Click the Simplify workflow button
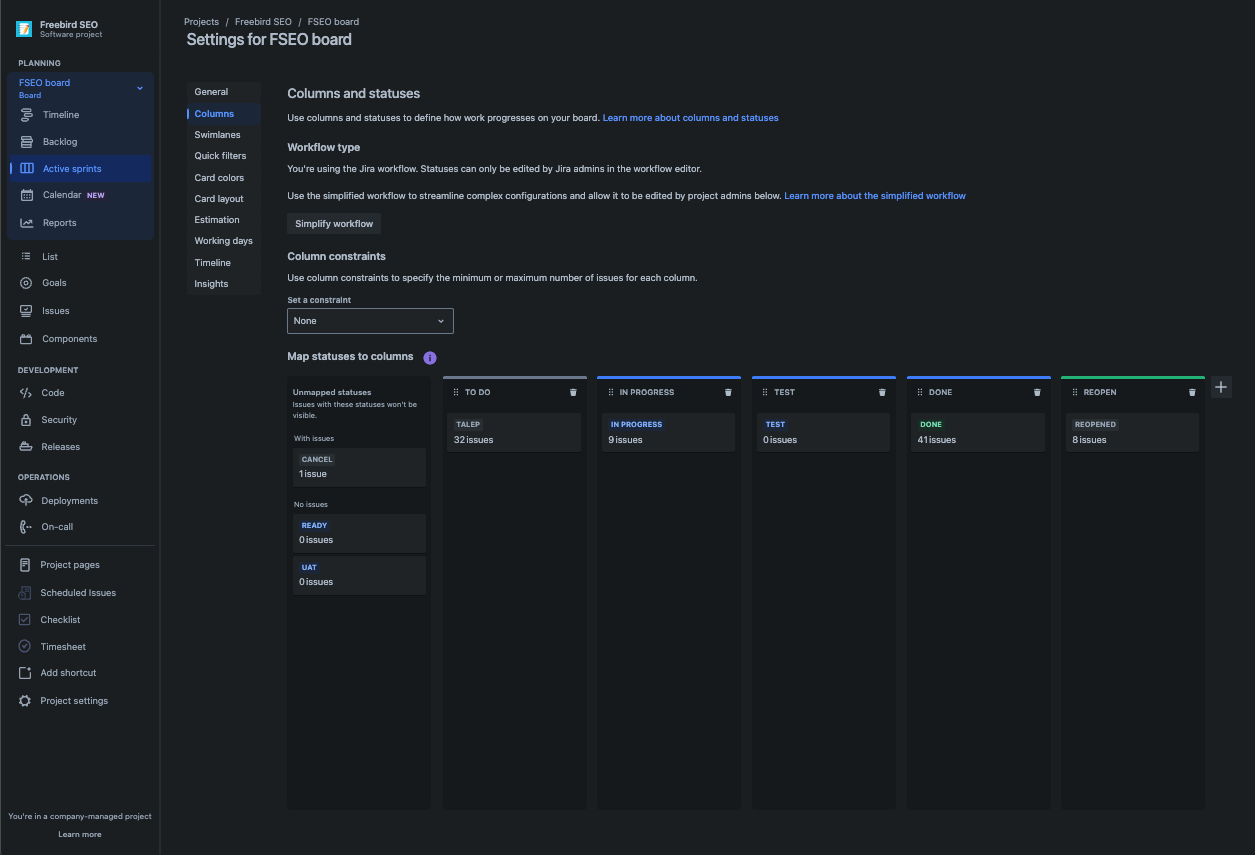 coord(334,224)
